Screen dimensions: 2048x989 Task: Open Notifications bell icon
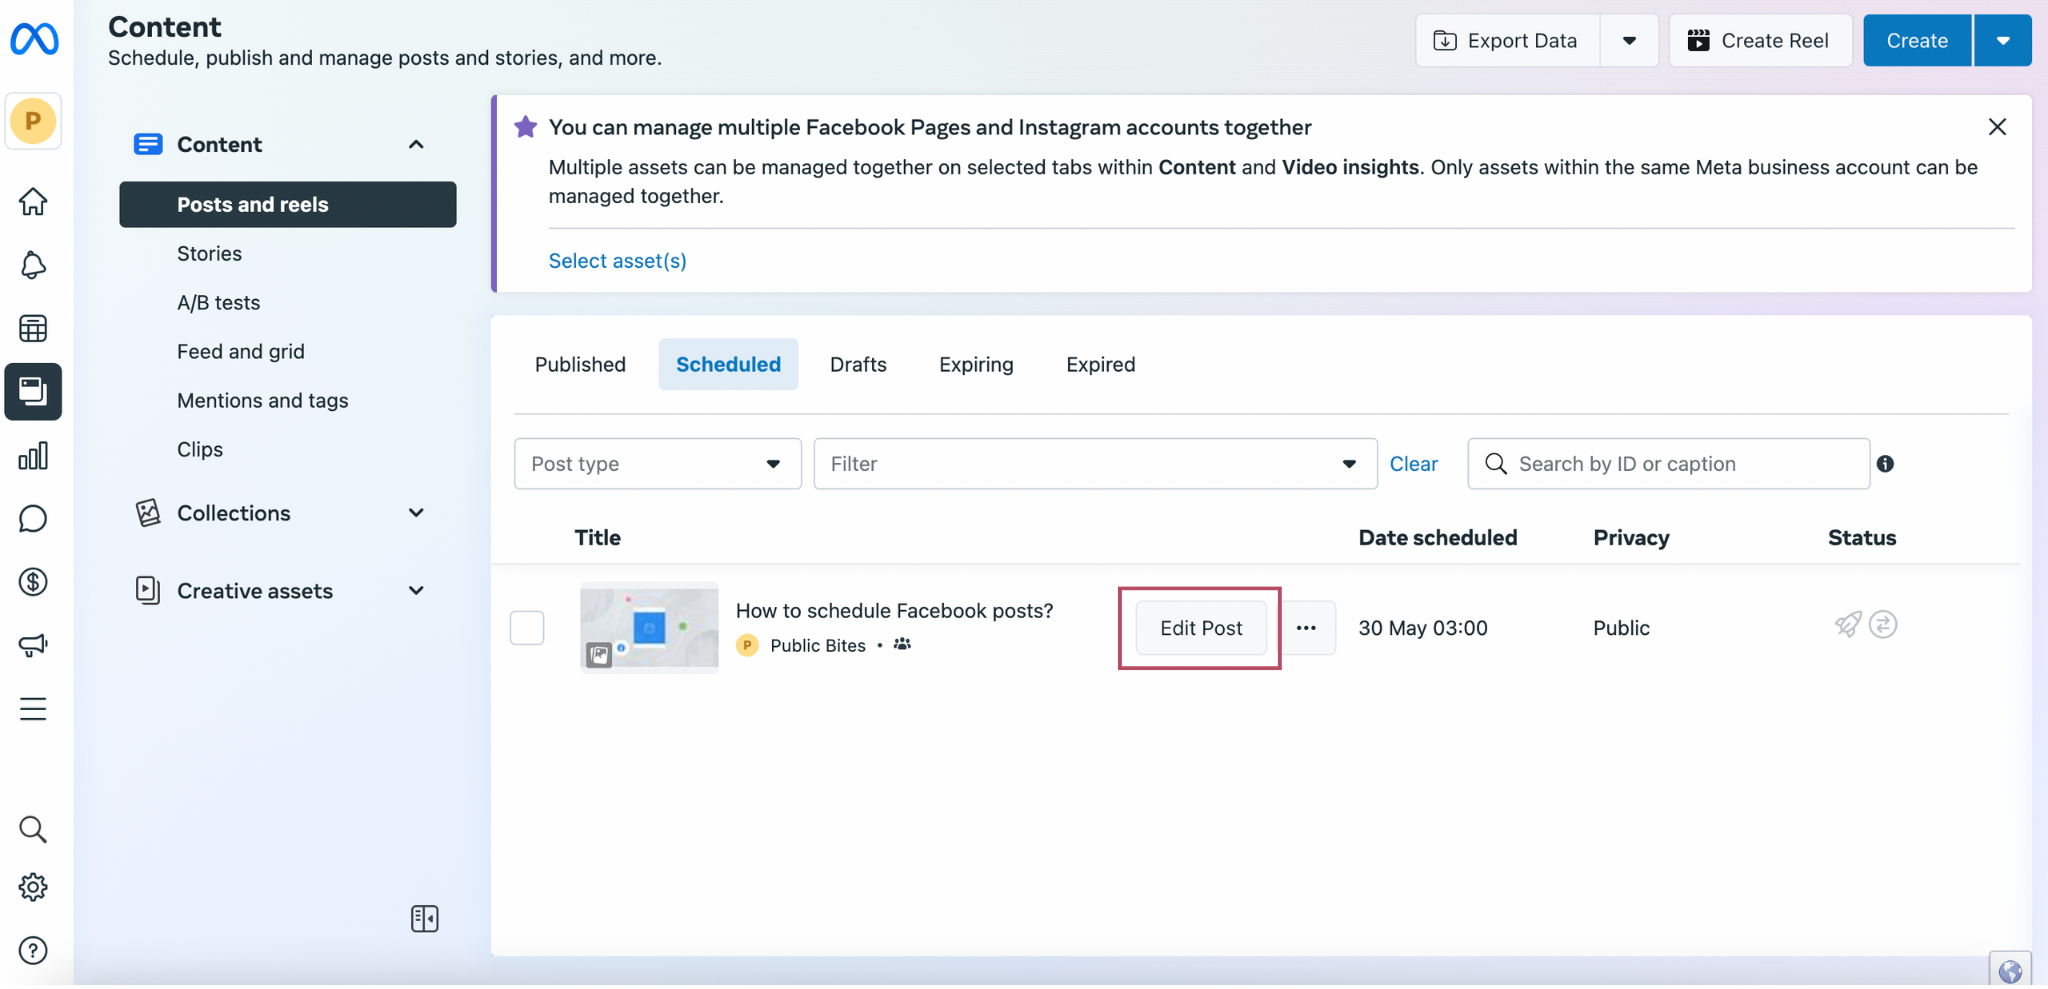33,265
